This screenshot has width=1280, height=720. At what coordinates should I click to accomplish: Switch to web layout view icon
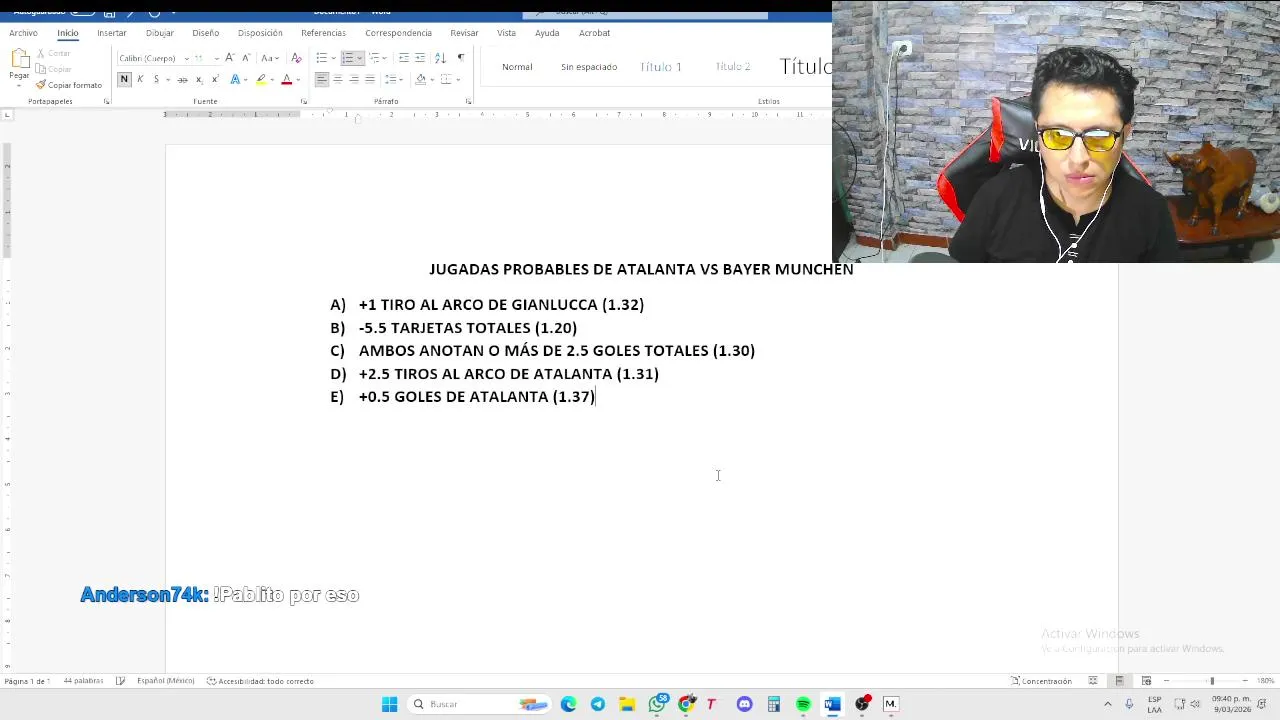click(1146, 681)
